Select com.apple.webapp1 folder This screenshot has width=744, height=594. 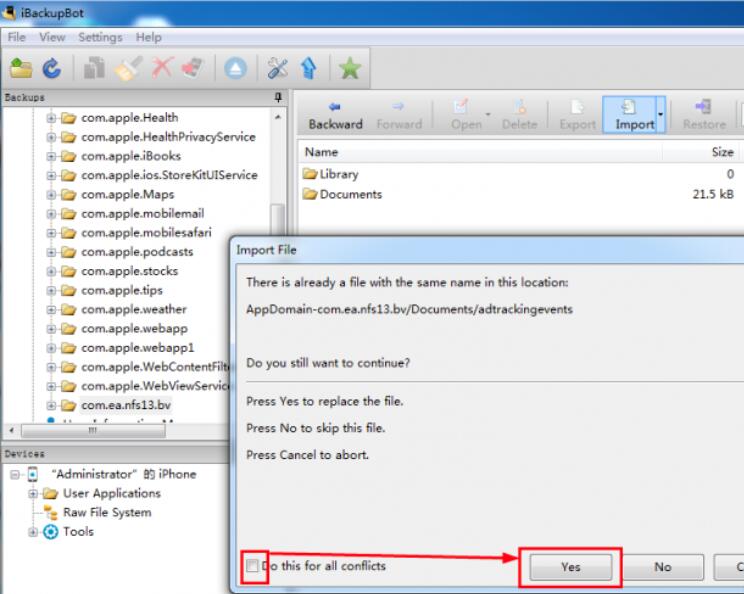138,348
